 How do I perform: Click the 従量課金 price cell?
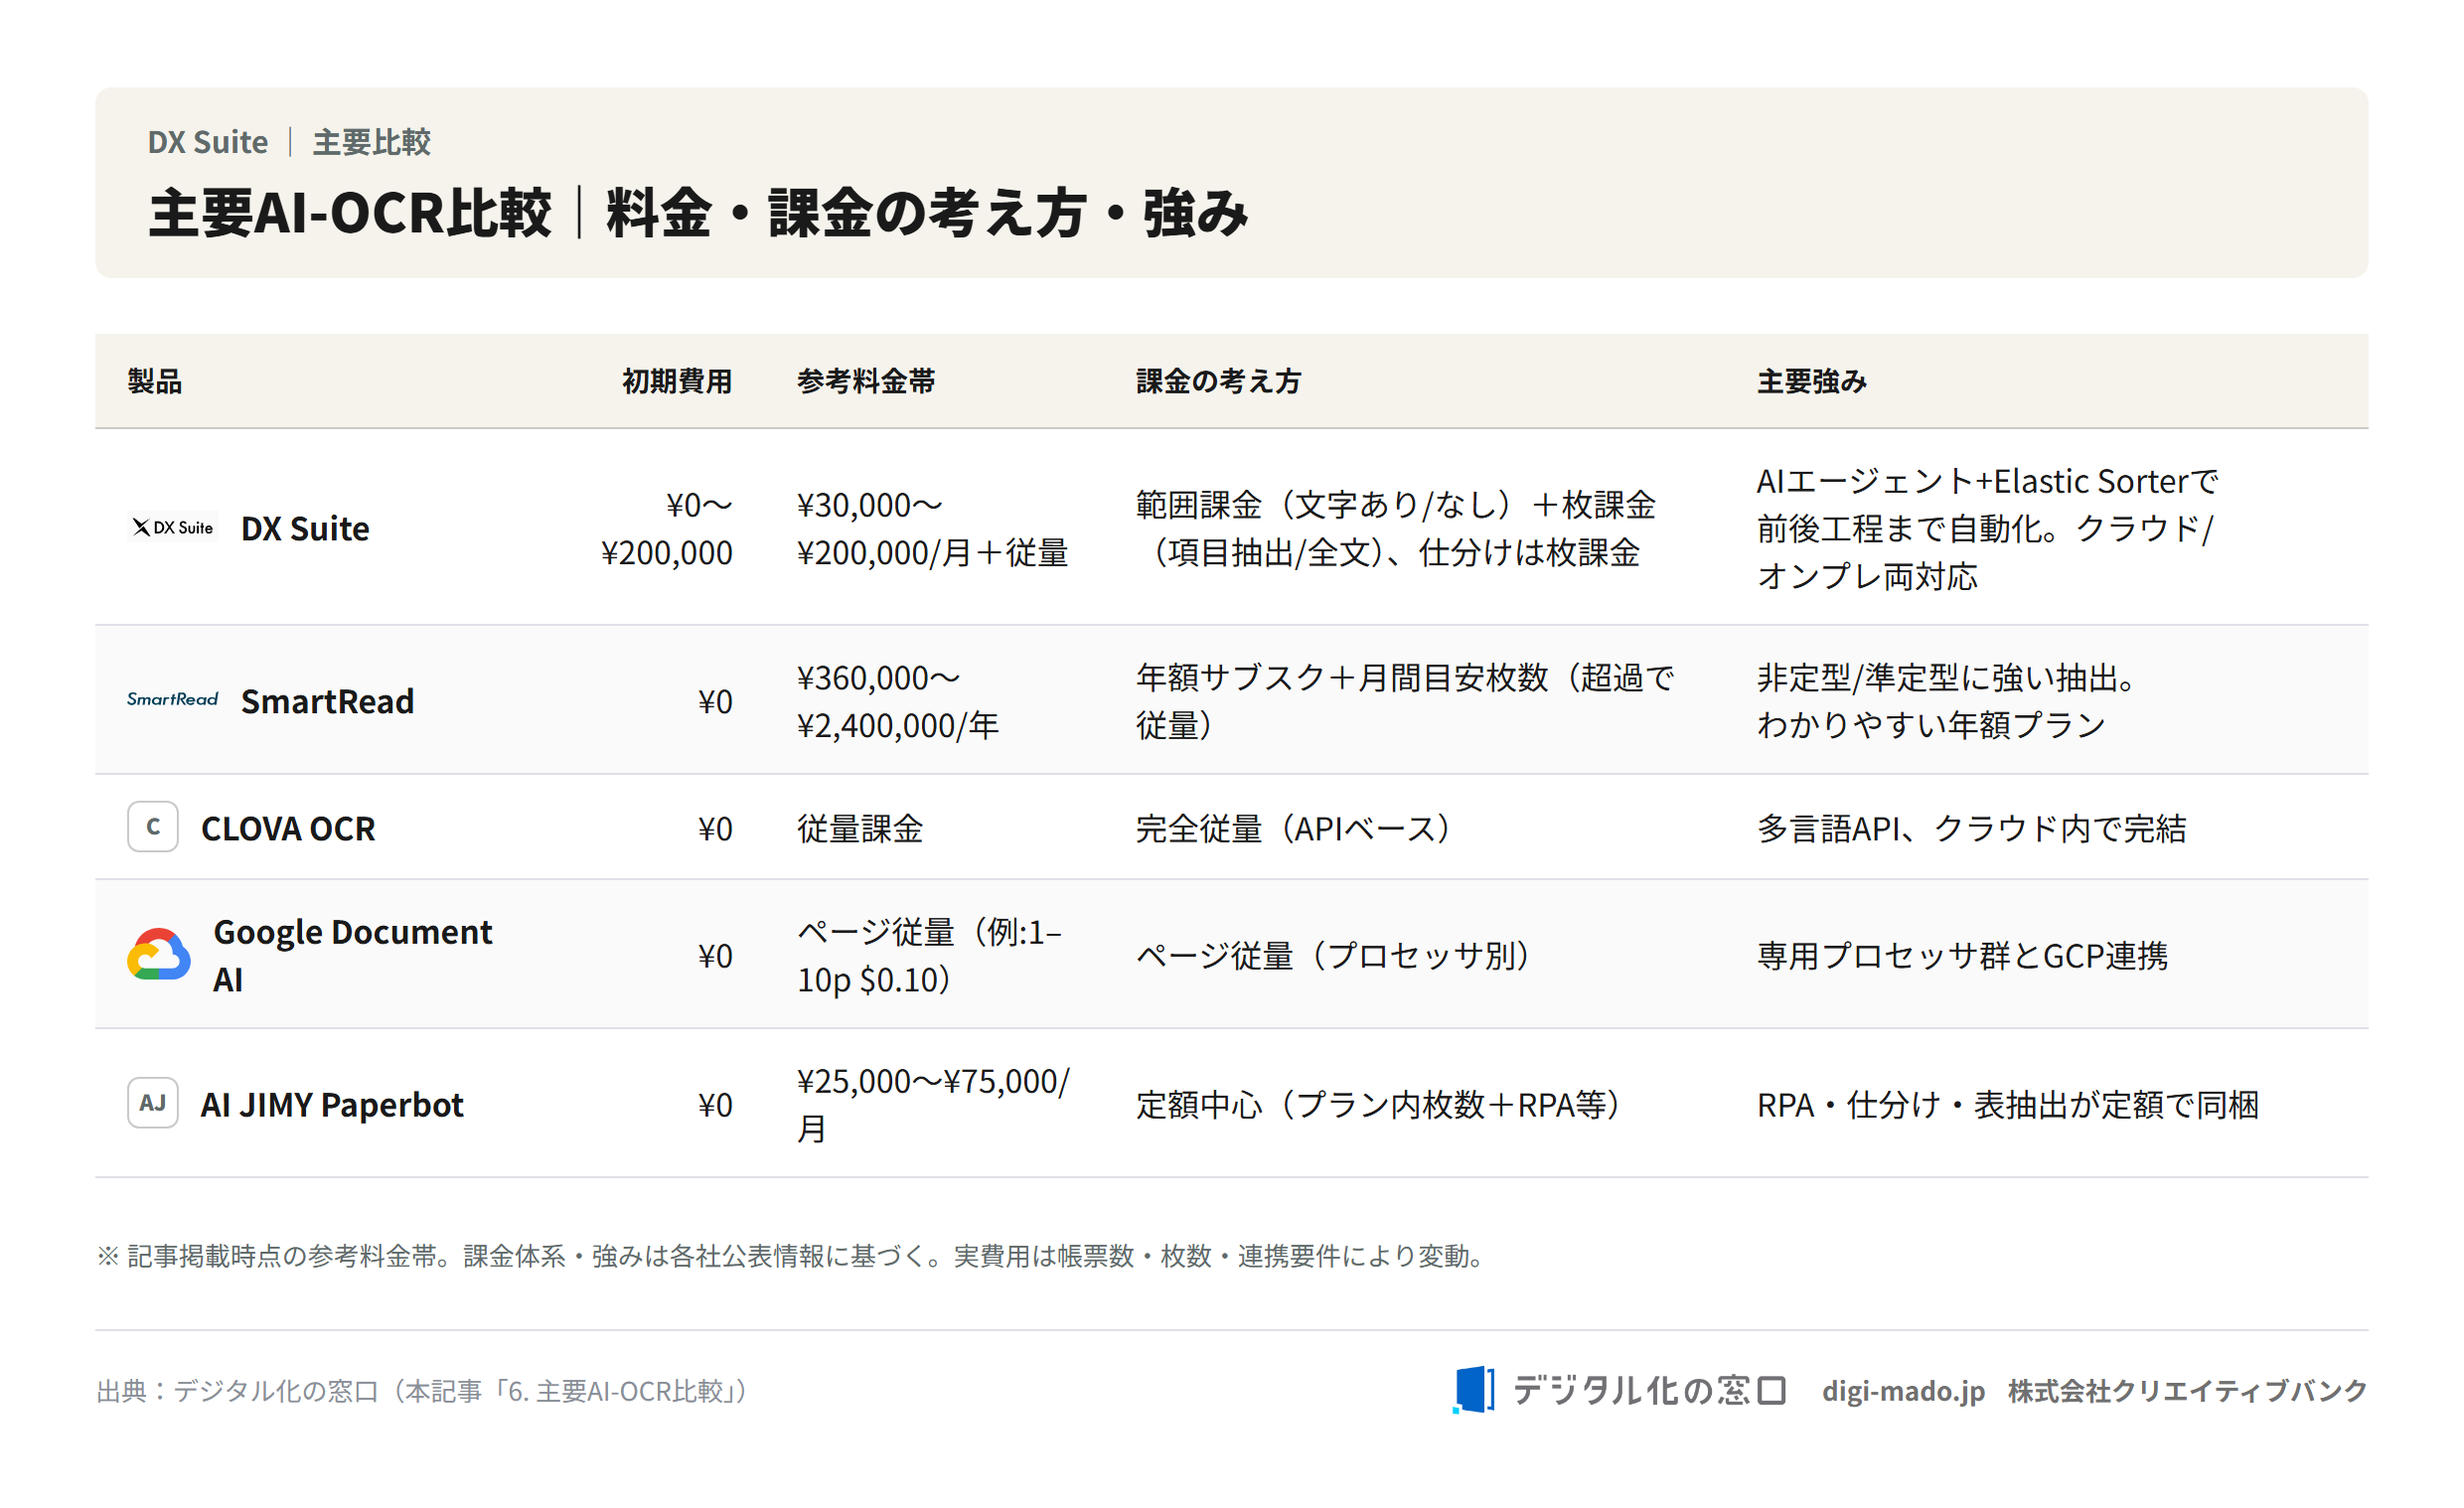859,828
